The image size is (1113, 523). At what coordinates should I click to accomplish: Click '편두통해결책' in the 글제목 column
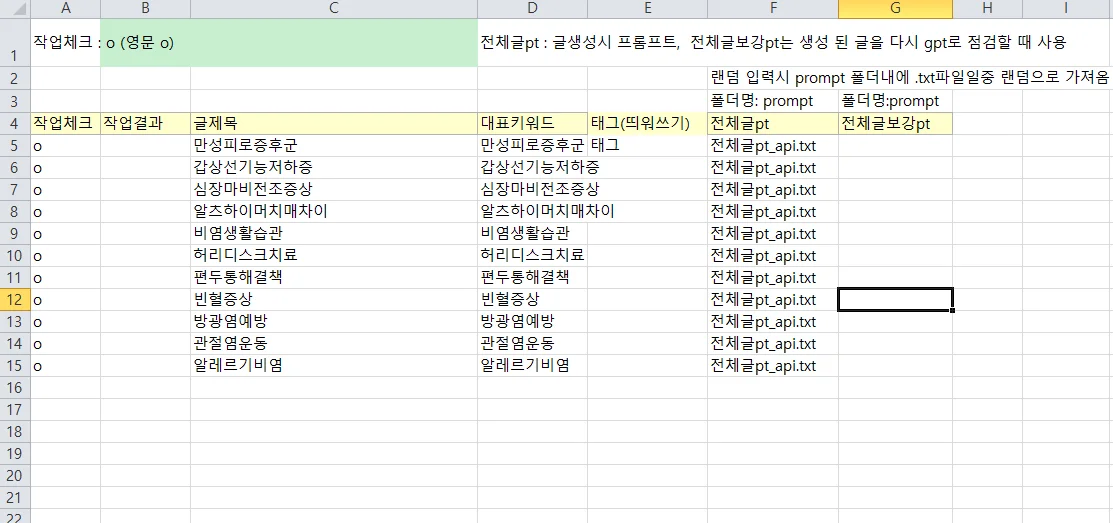click(334, 277)
